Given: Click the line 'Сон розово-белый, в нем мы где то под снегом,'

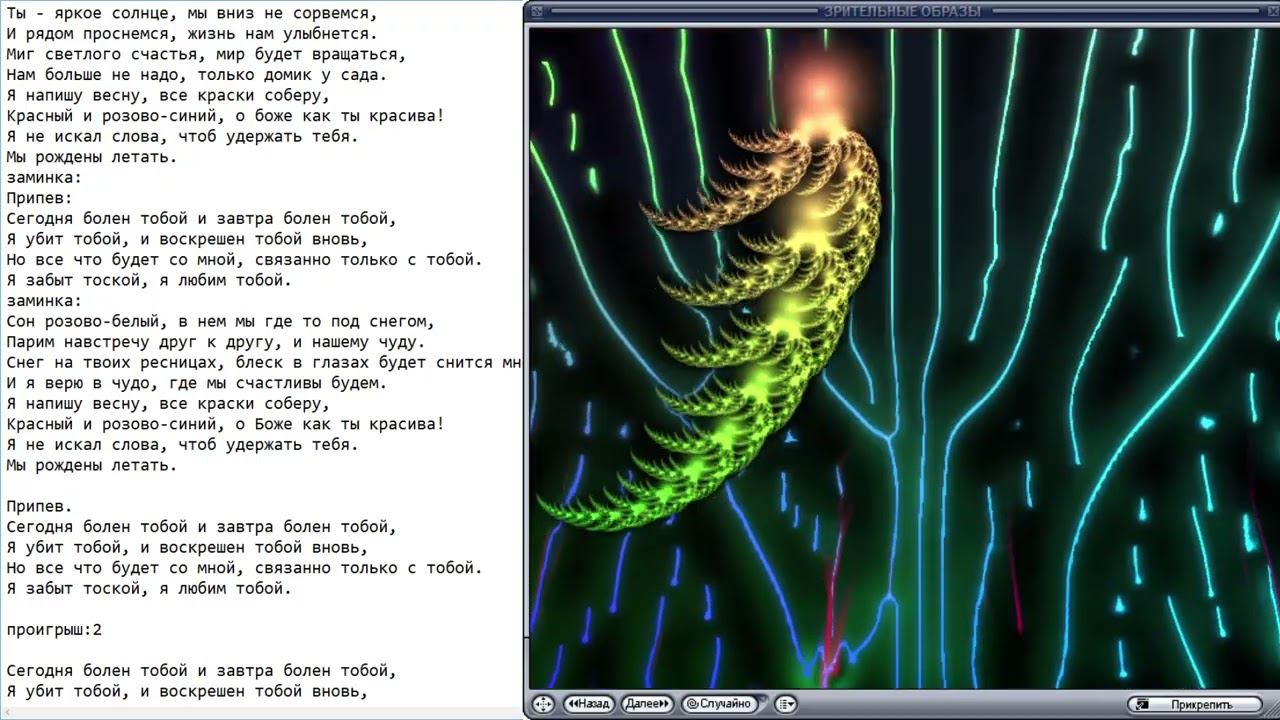Looking at the screenshot, I should pyautogui.click(x=221, y=321).
